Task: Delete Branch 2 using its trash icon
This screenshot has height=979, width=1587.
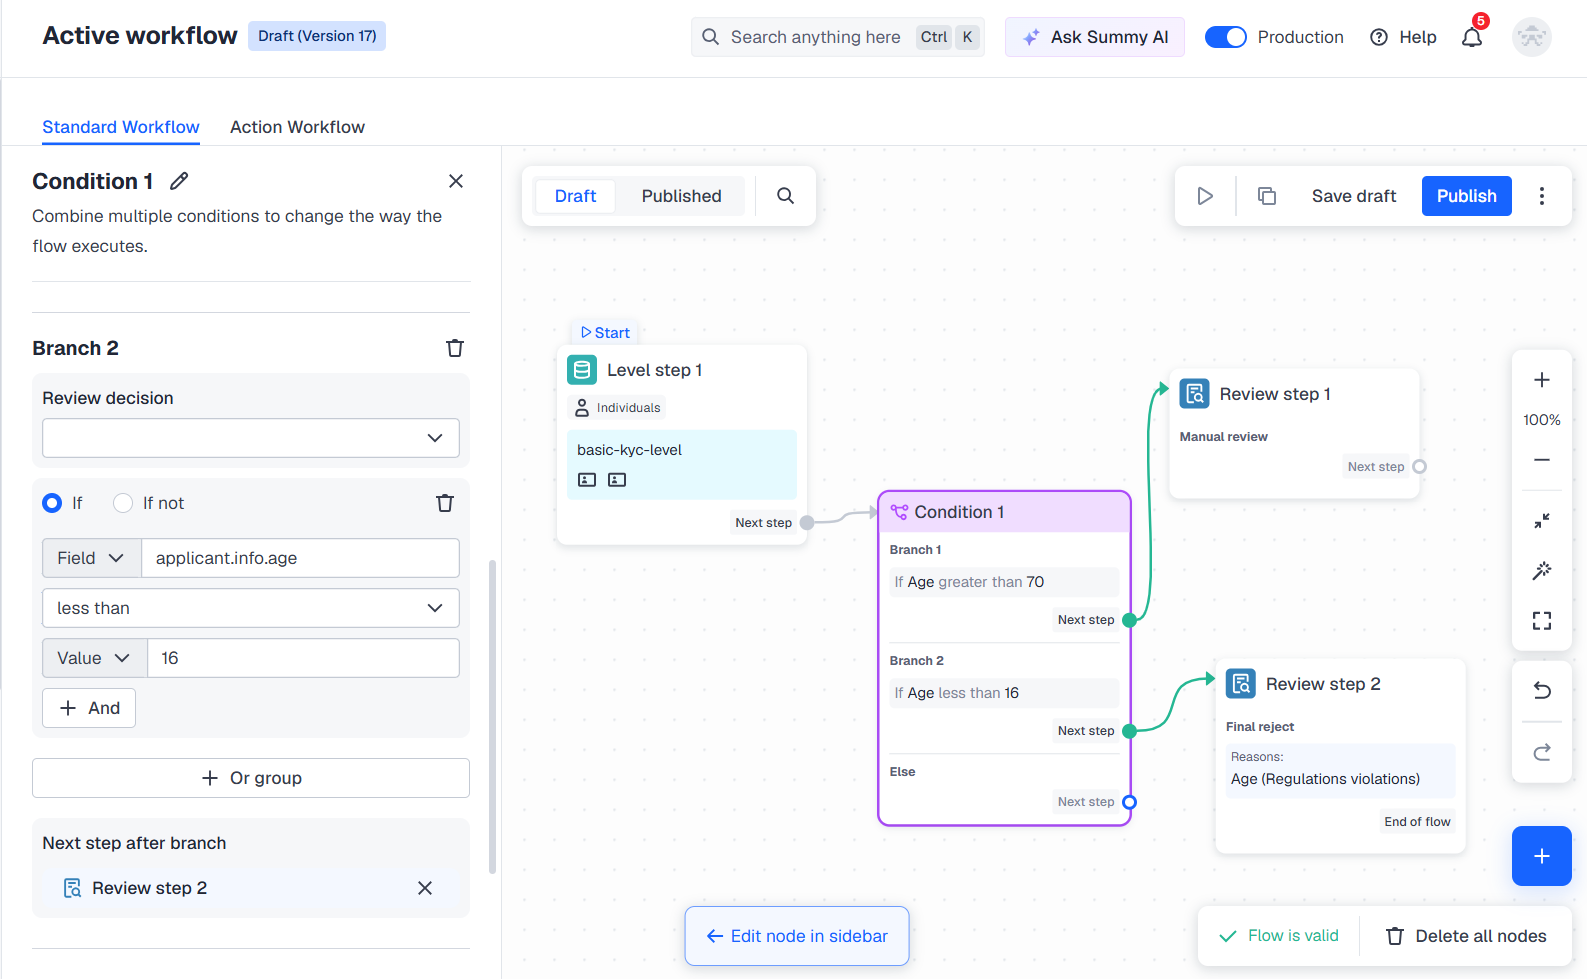Action: pos(455,348)
